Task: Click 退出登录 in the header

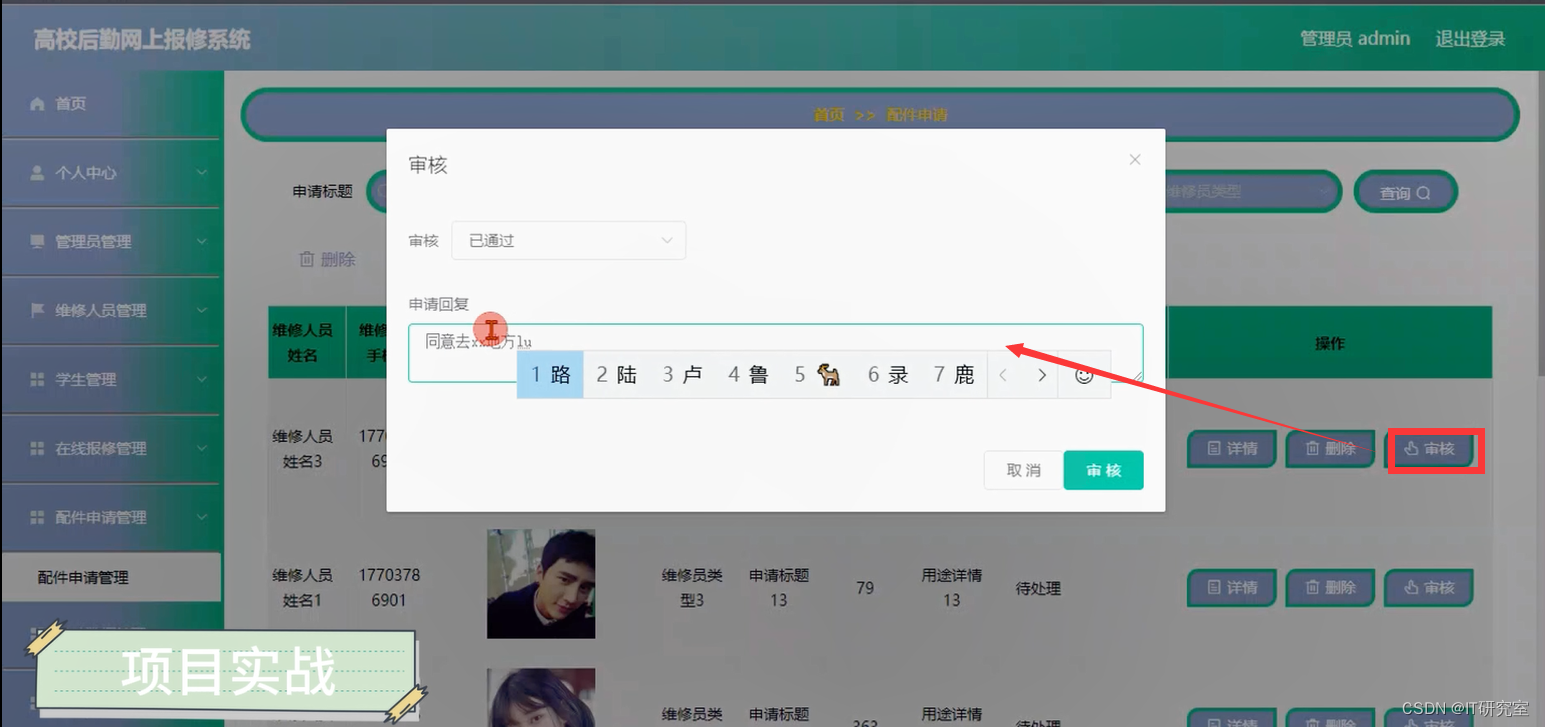Action: click(x=1470, y=39)
